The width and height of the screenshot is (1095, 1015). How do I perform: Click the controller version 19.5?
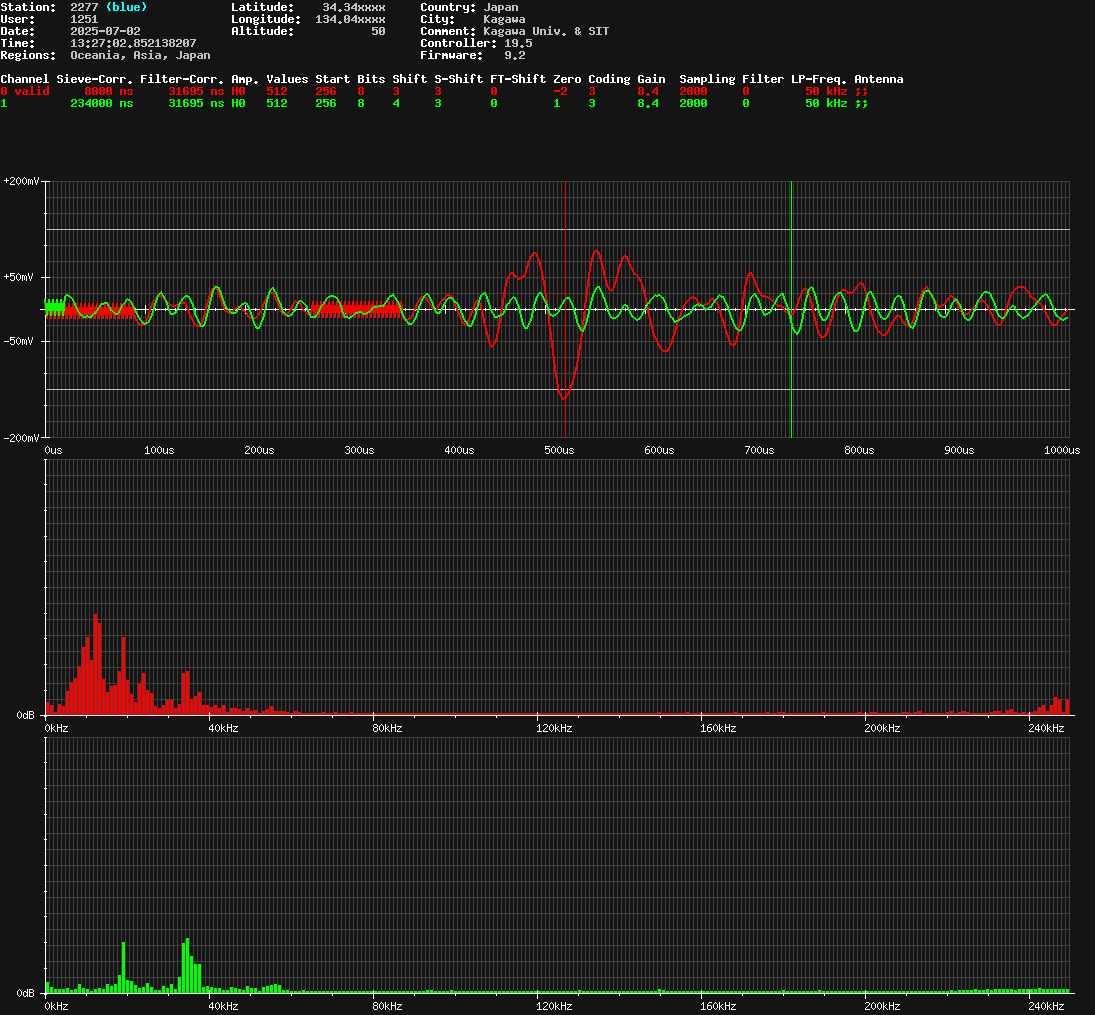point(518,43)
